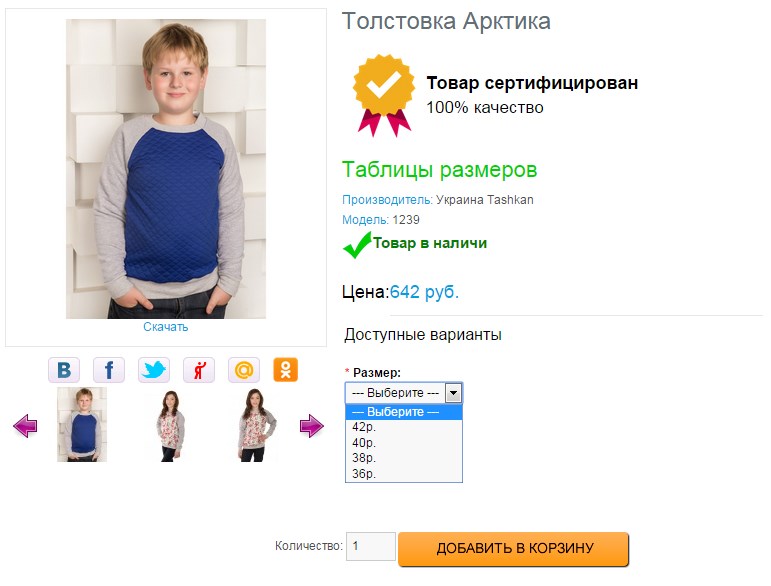Open thumbnail of boy in blue sweatshirt

click(x=82, y=425)
